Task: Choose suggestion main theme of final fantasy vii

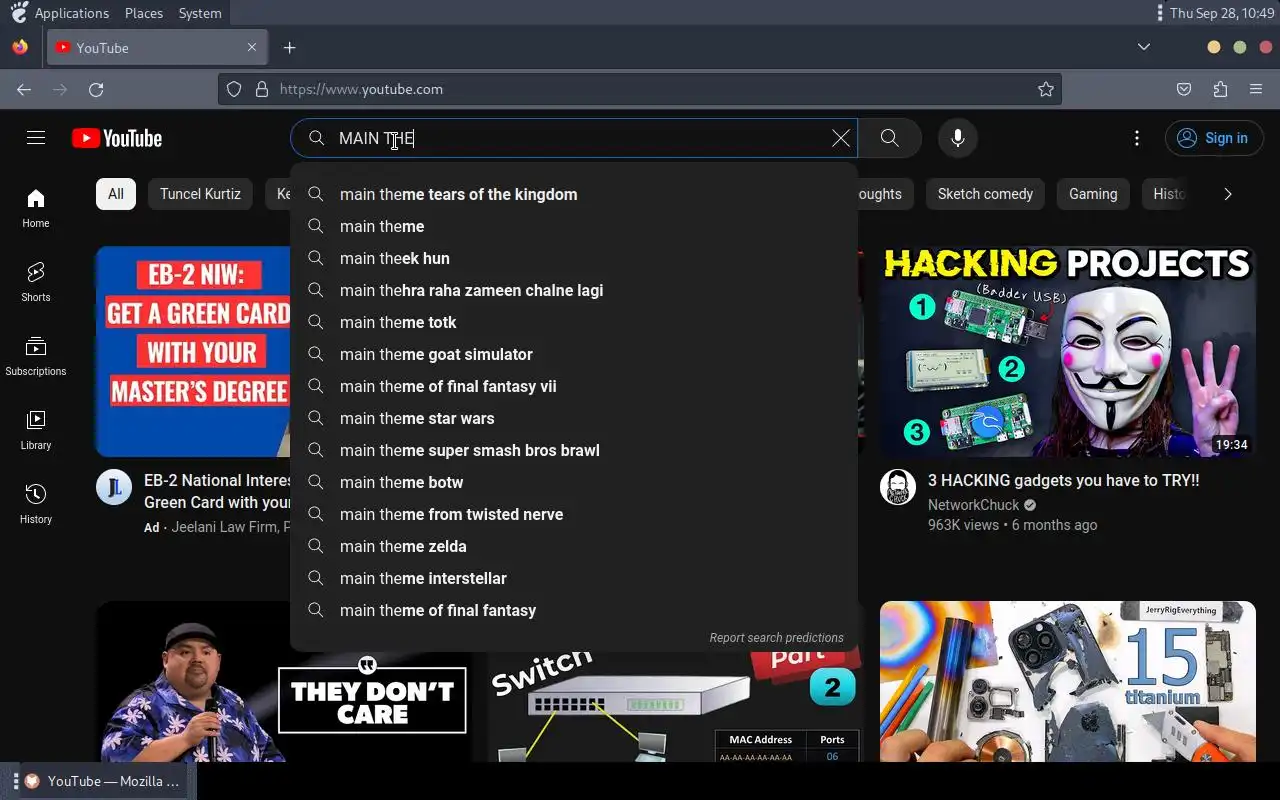Action: click(x=574, y=386)
